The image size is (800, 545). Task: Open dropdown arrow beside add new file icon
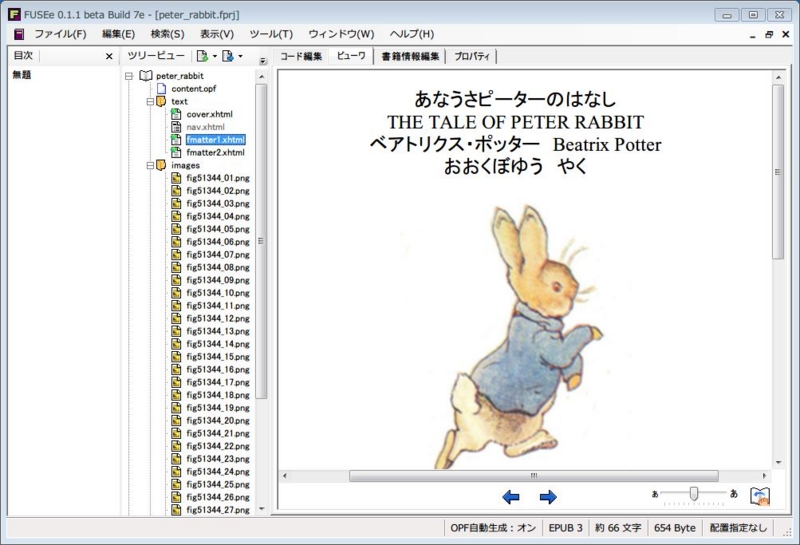point(215,56)
